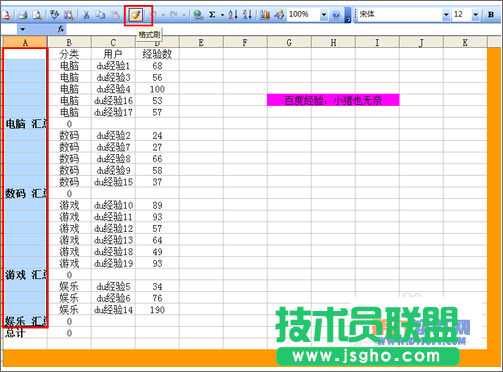Open Excel Help question mark icon

pyautogui.click(x=336, y=15)
